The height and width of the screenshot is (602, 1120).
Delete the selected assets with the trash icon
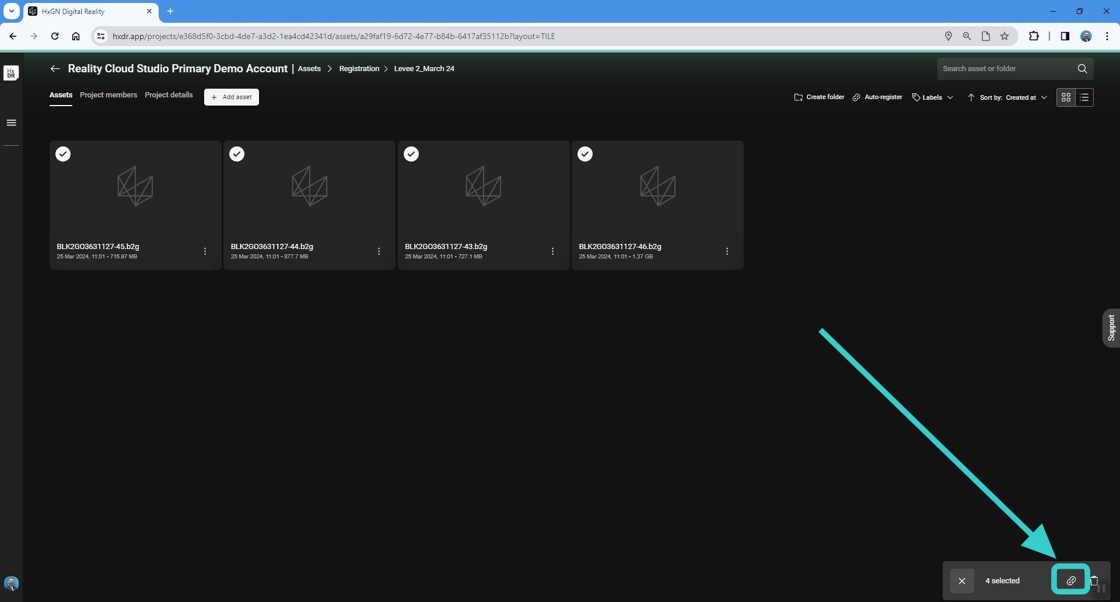tap(1094, 581)
